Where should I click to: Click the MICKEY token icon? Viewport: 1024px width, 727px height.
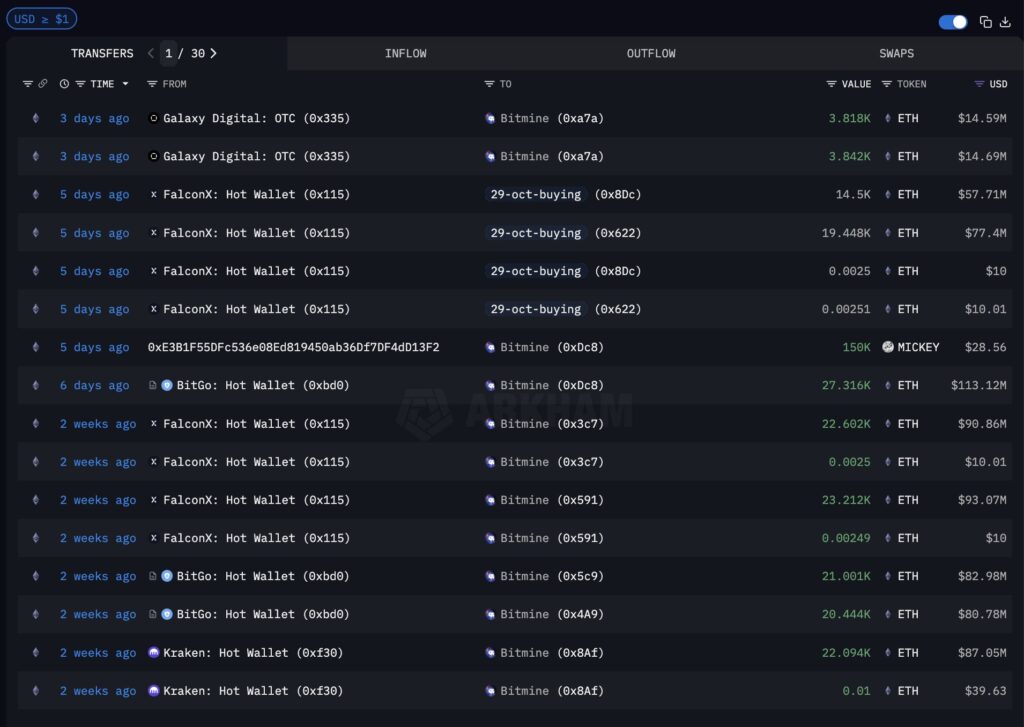(x=887, y=347)
